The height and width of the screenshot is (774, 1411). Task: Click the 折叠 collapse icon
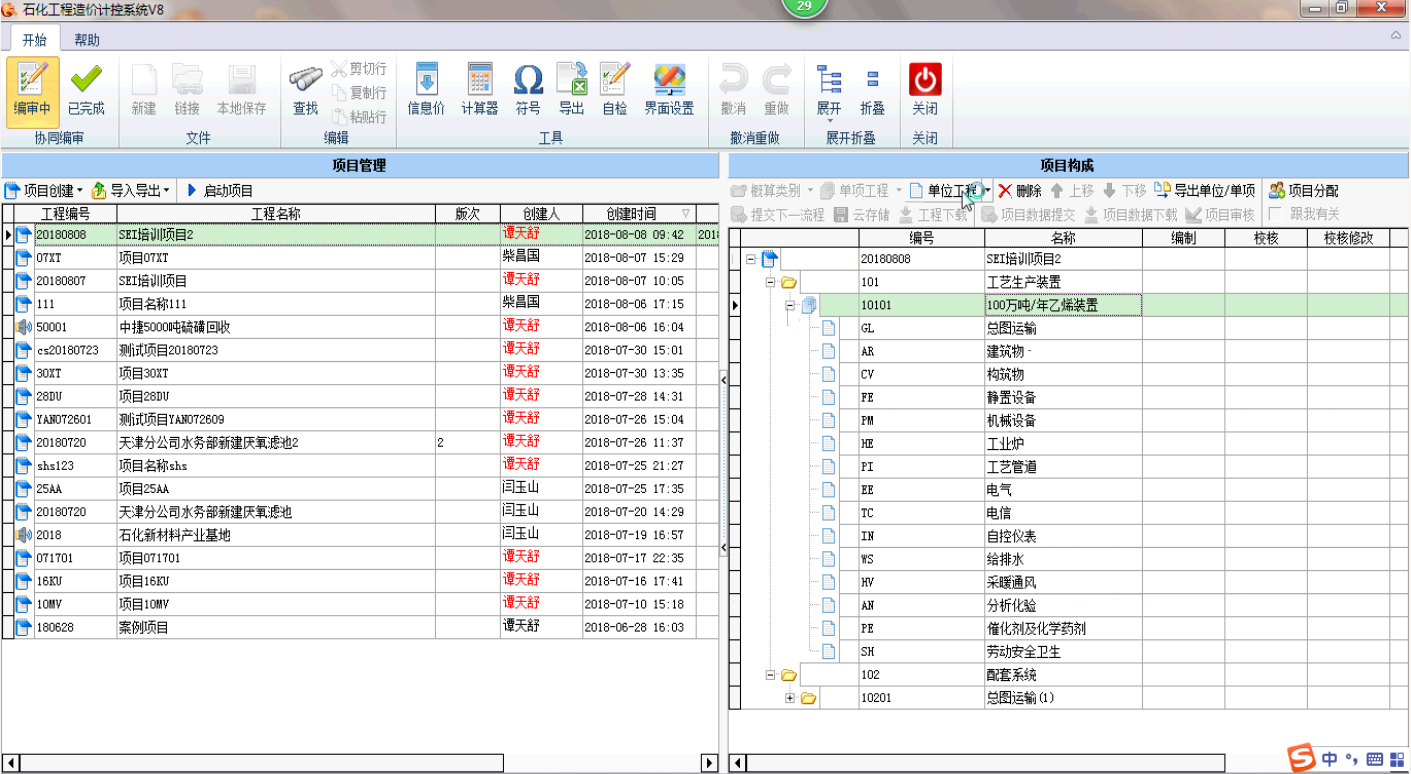point(872,90)
